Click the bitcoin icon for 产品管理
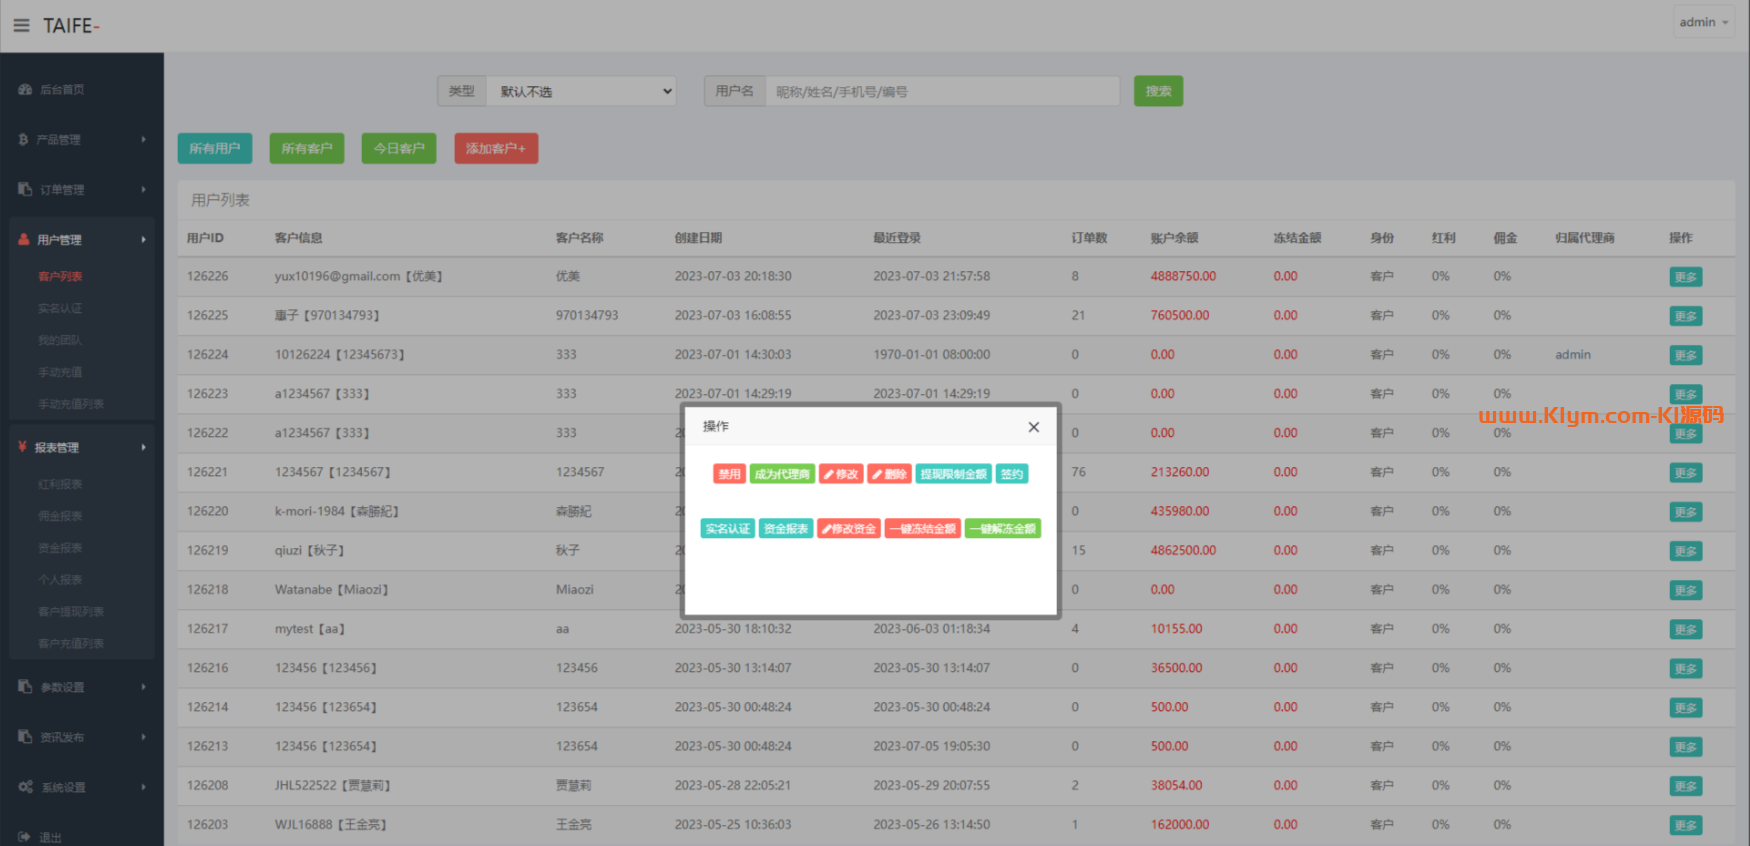Screen dimensions: 1750x846 (23, 140)
